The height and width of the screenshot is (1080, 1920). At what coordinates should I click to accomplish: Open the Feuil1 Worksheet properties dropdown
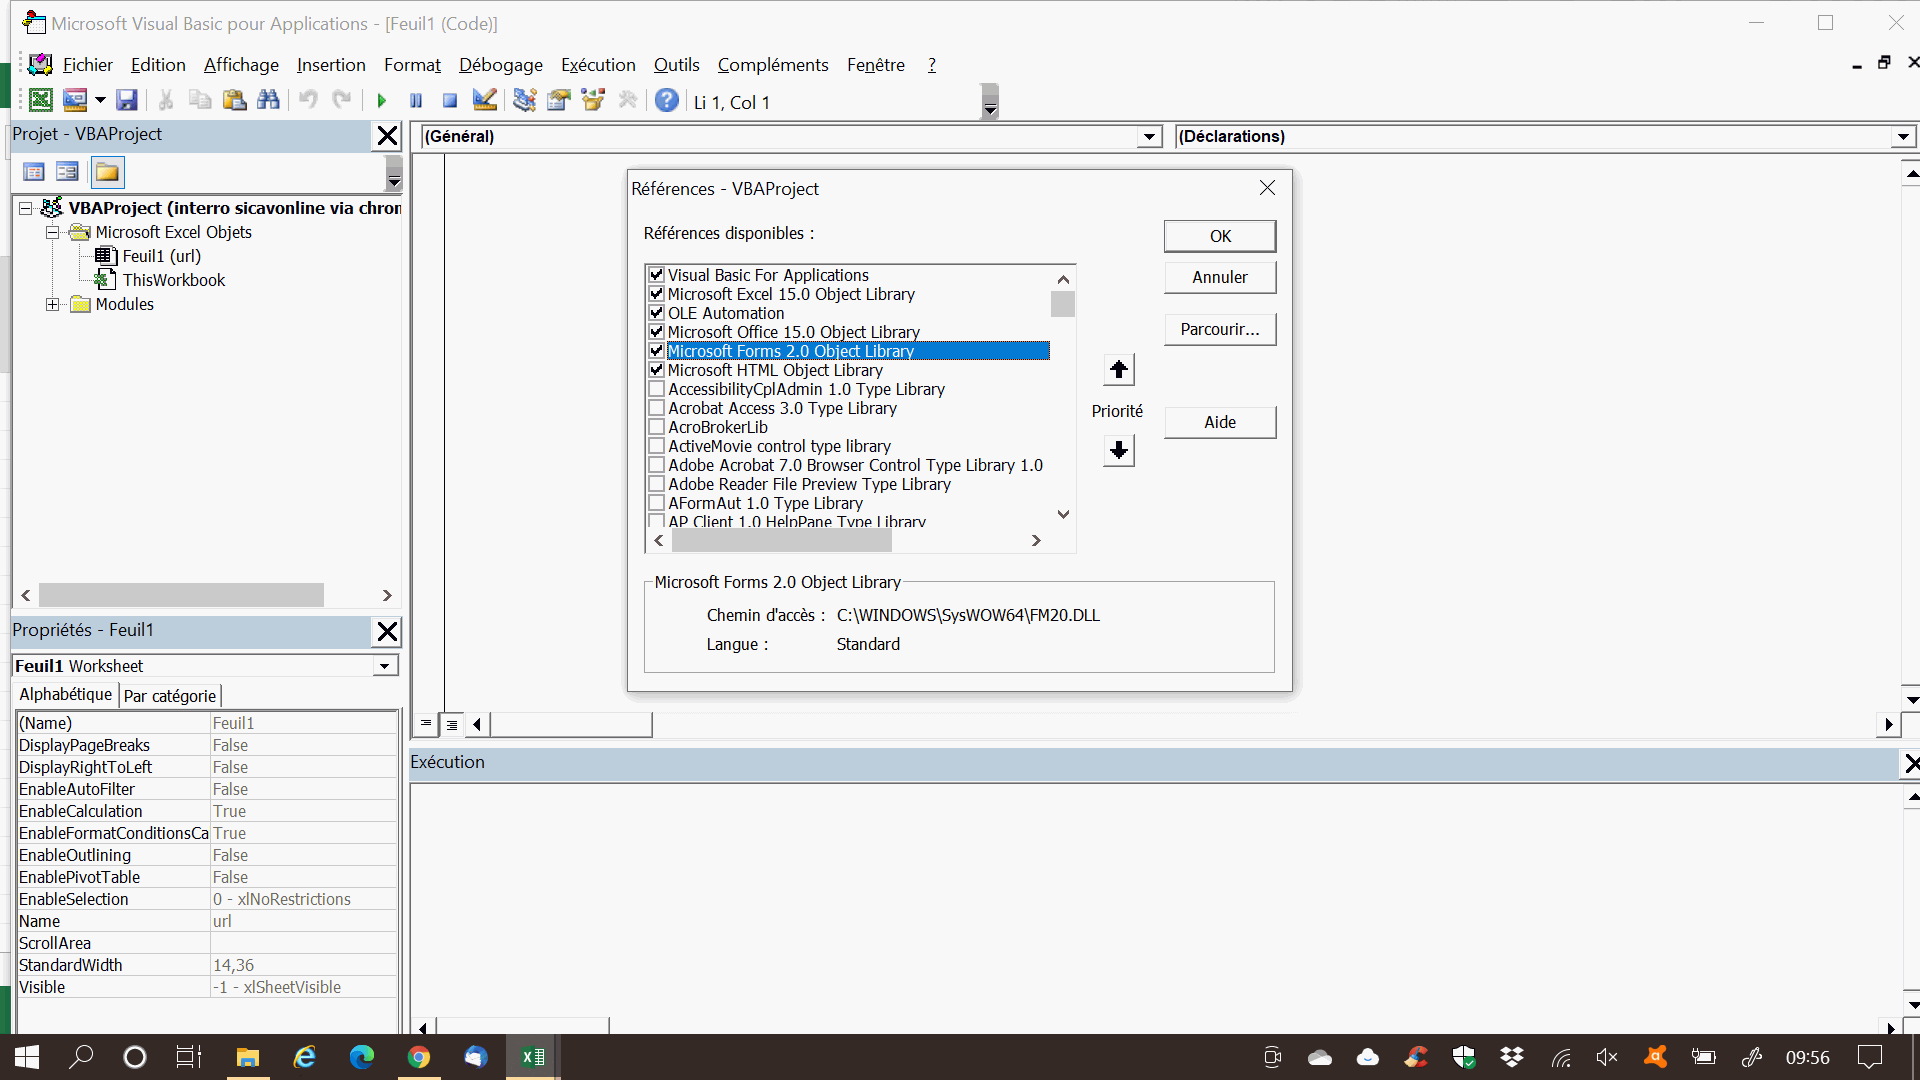tap(385, 666)
